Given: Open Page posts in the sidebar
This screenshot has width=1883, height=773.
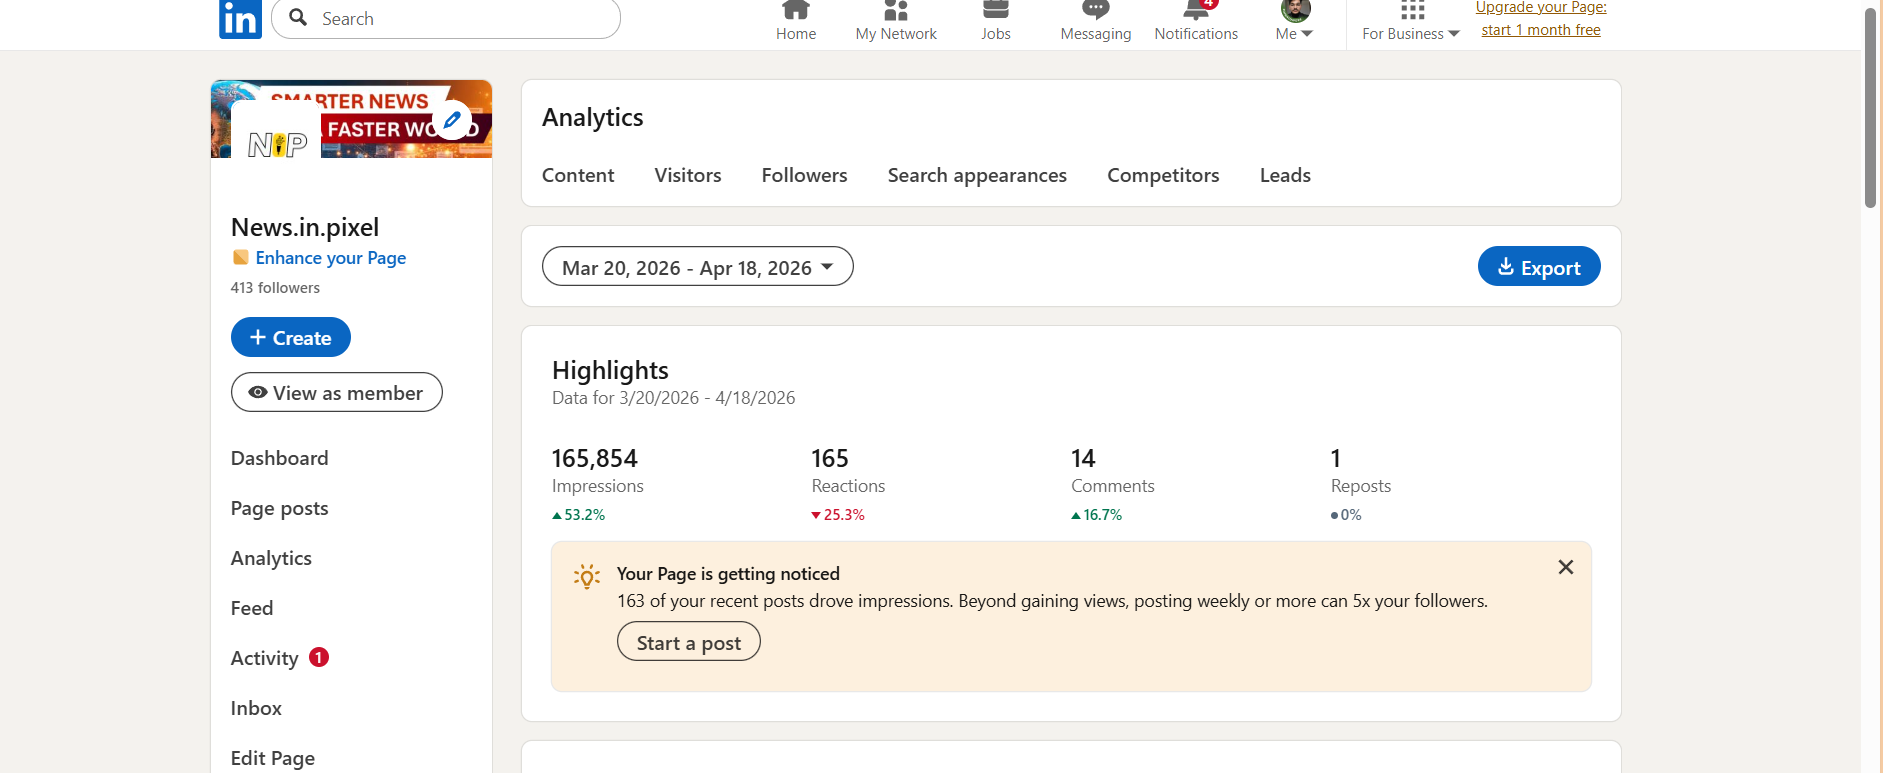Looking at the screenshot, I should point(280,508).
